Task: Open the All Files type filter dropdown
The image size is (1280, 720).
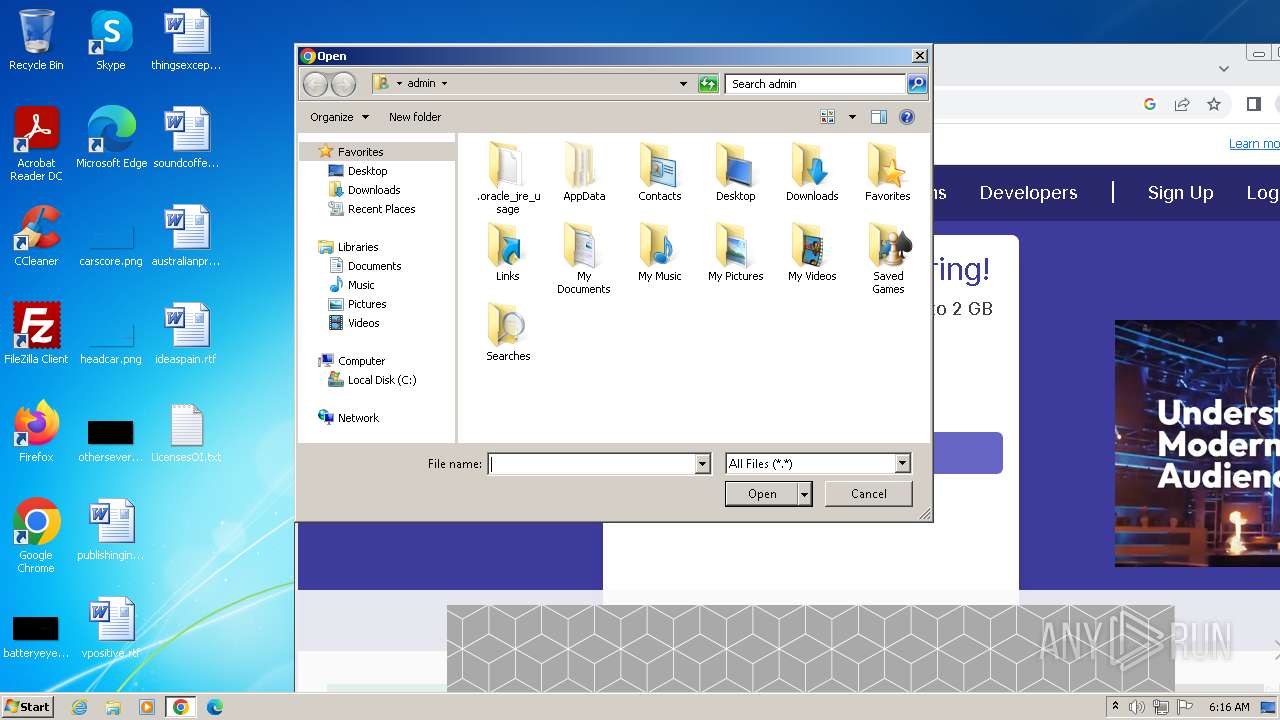Action: point(902,464)
